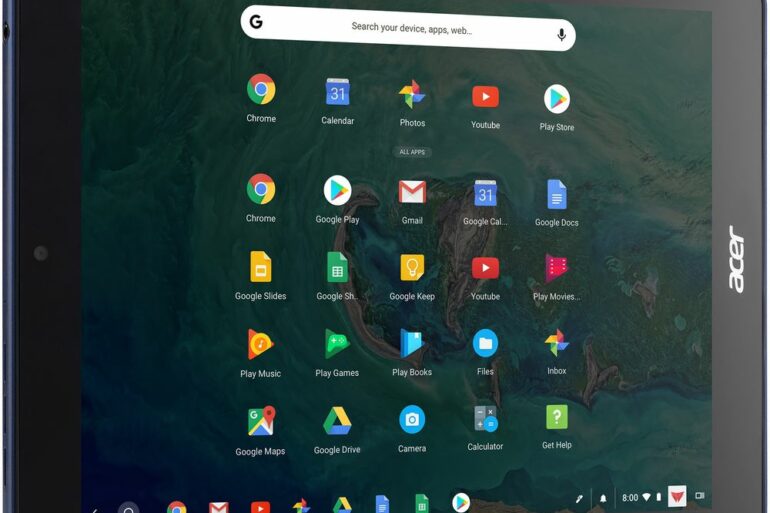Focus the "Search your device, apps, web..." field

(408, 28)
